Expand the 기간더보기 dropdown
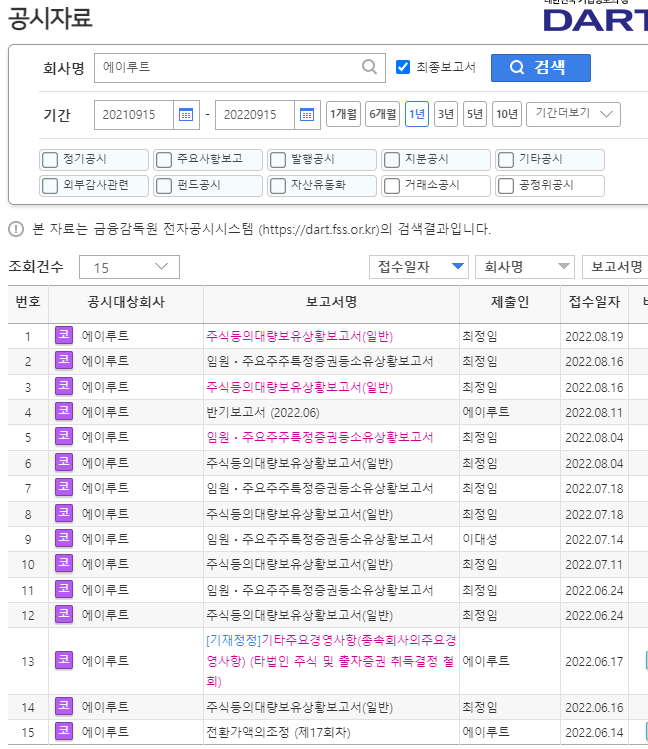Viewport: 648px width, 749px height. (573, 114)
